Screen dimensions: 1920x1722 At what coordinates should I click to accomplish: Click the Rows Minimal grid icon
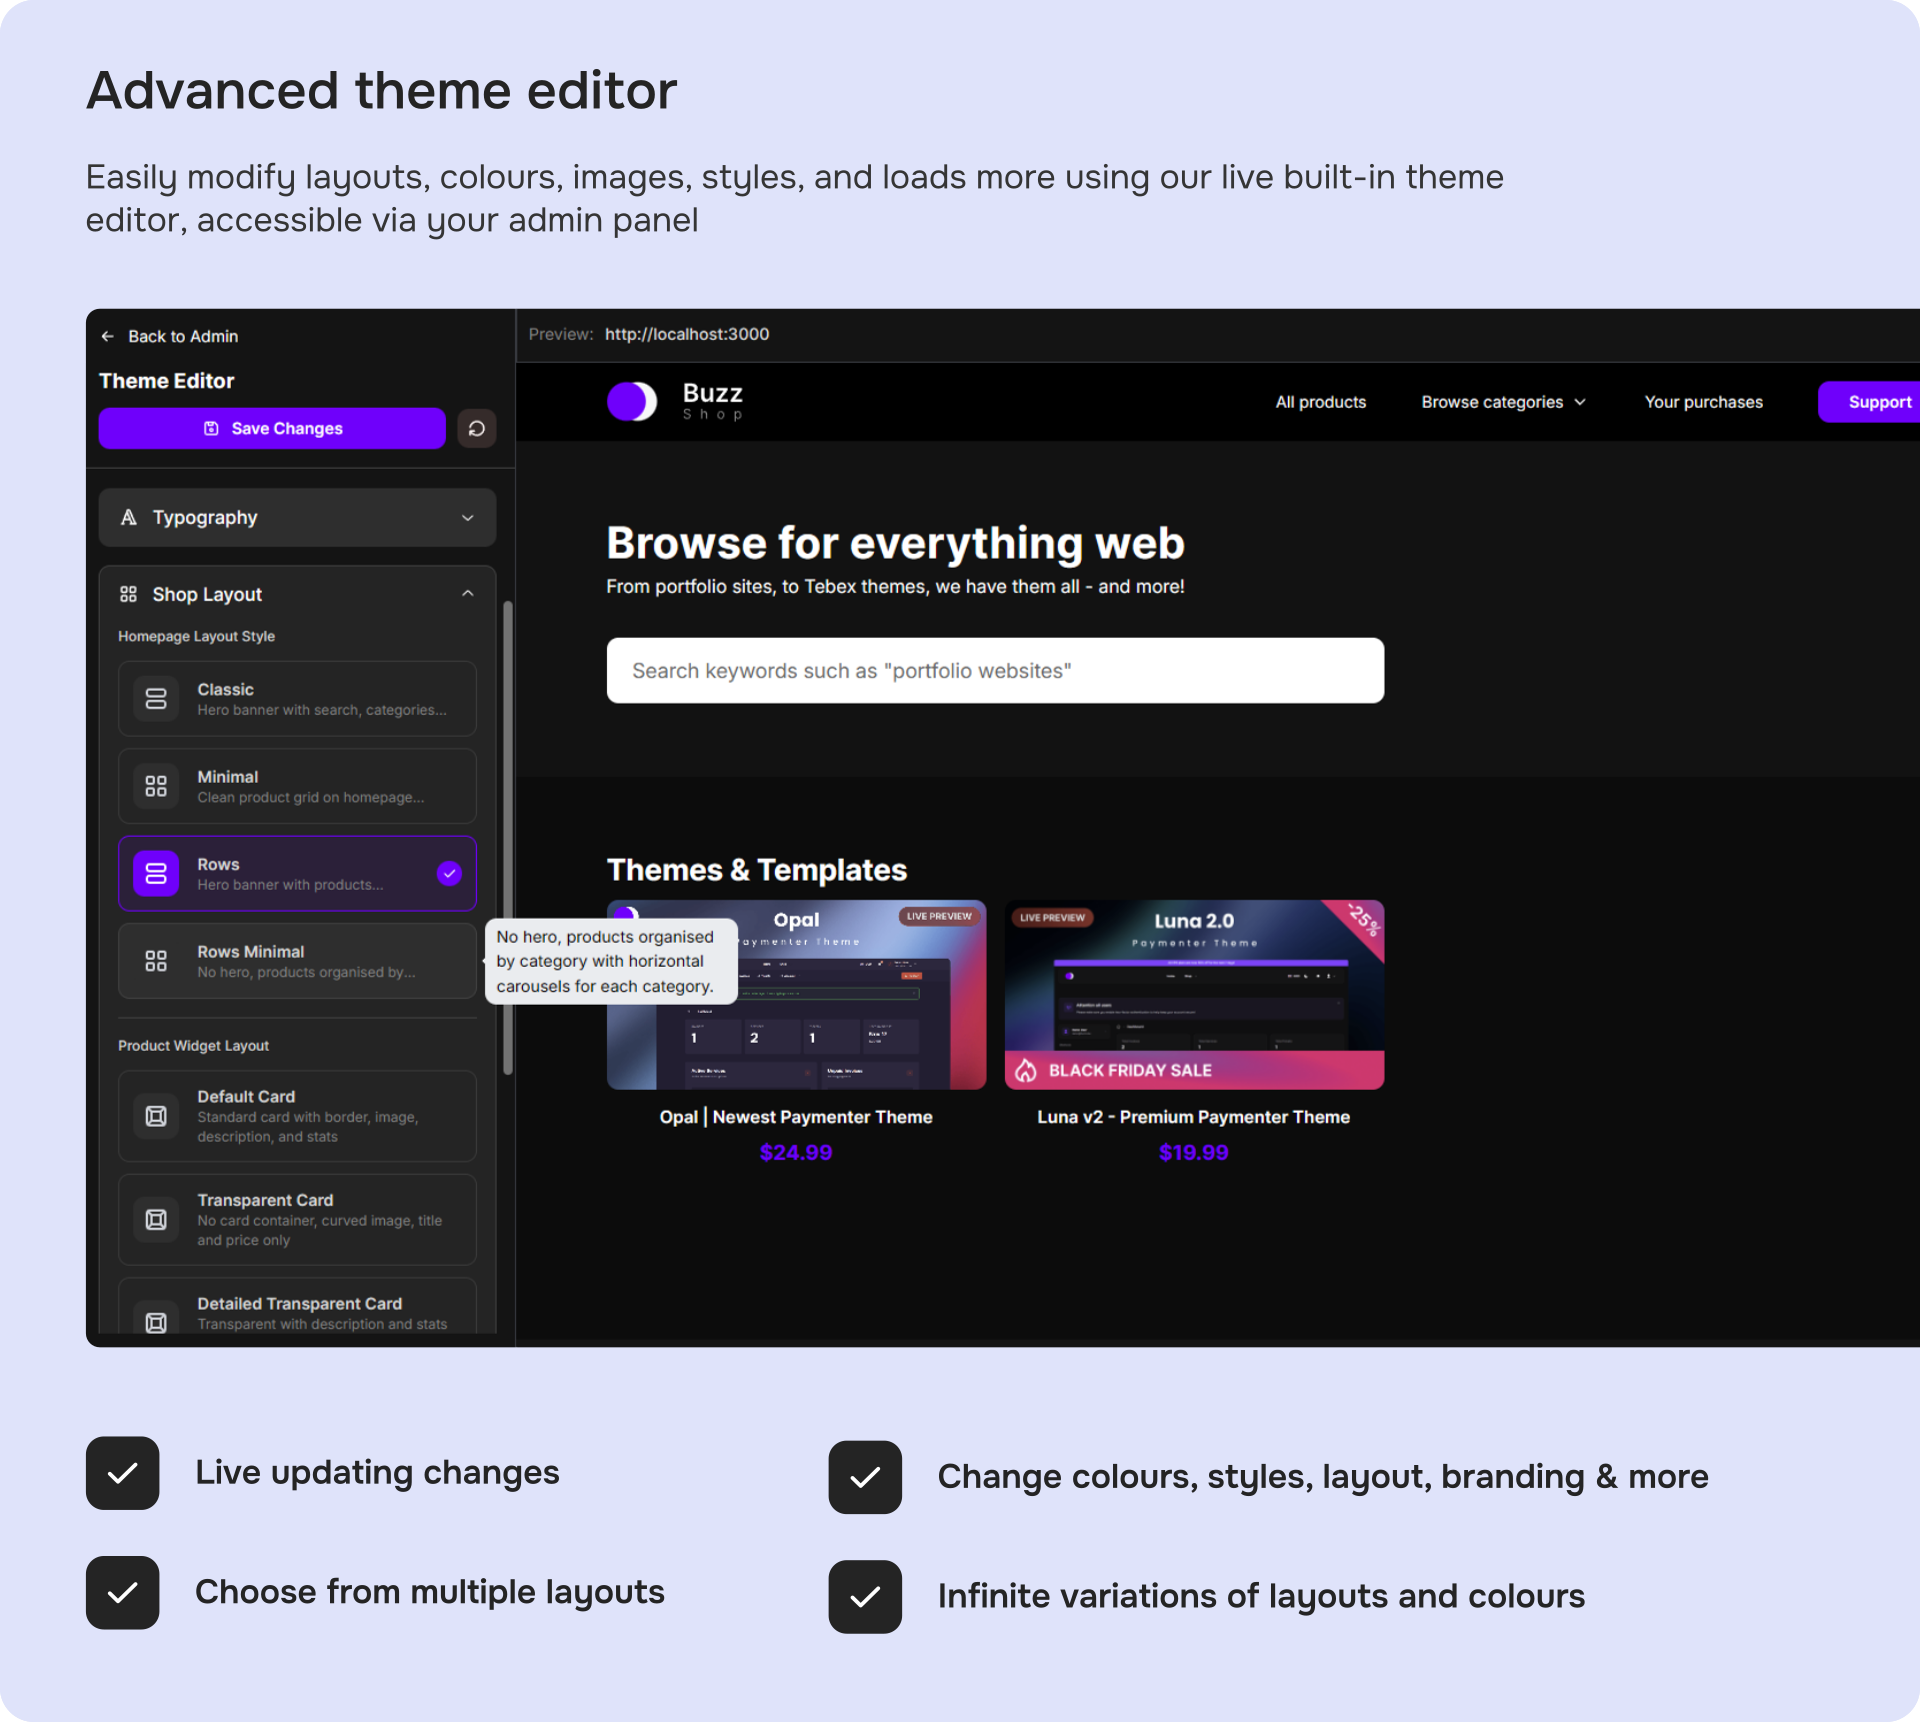(x=156, y=961)
